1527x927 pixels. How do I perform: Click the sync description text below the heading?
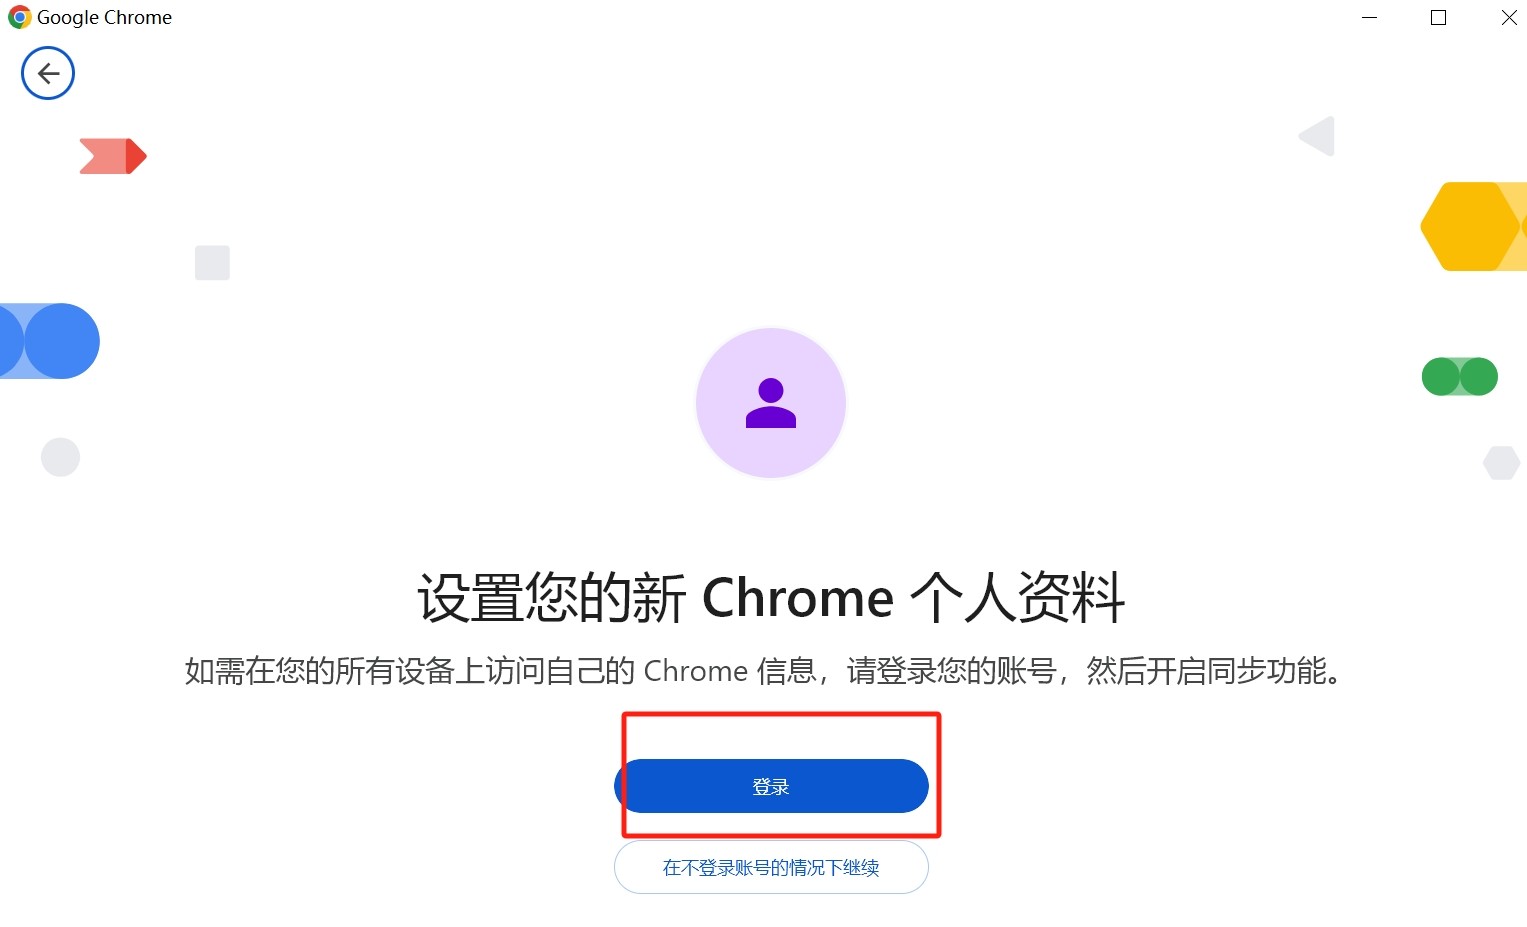(764, 670)
